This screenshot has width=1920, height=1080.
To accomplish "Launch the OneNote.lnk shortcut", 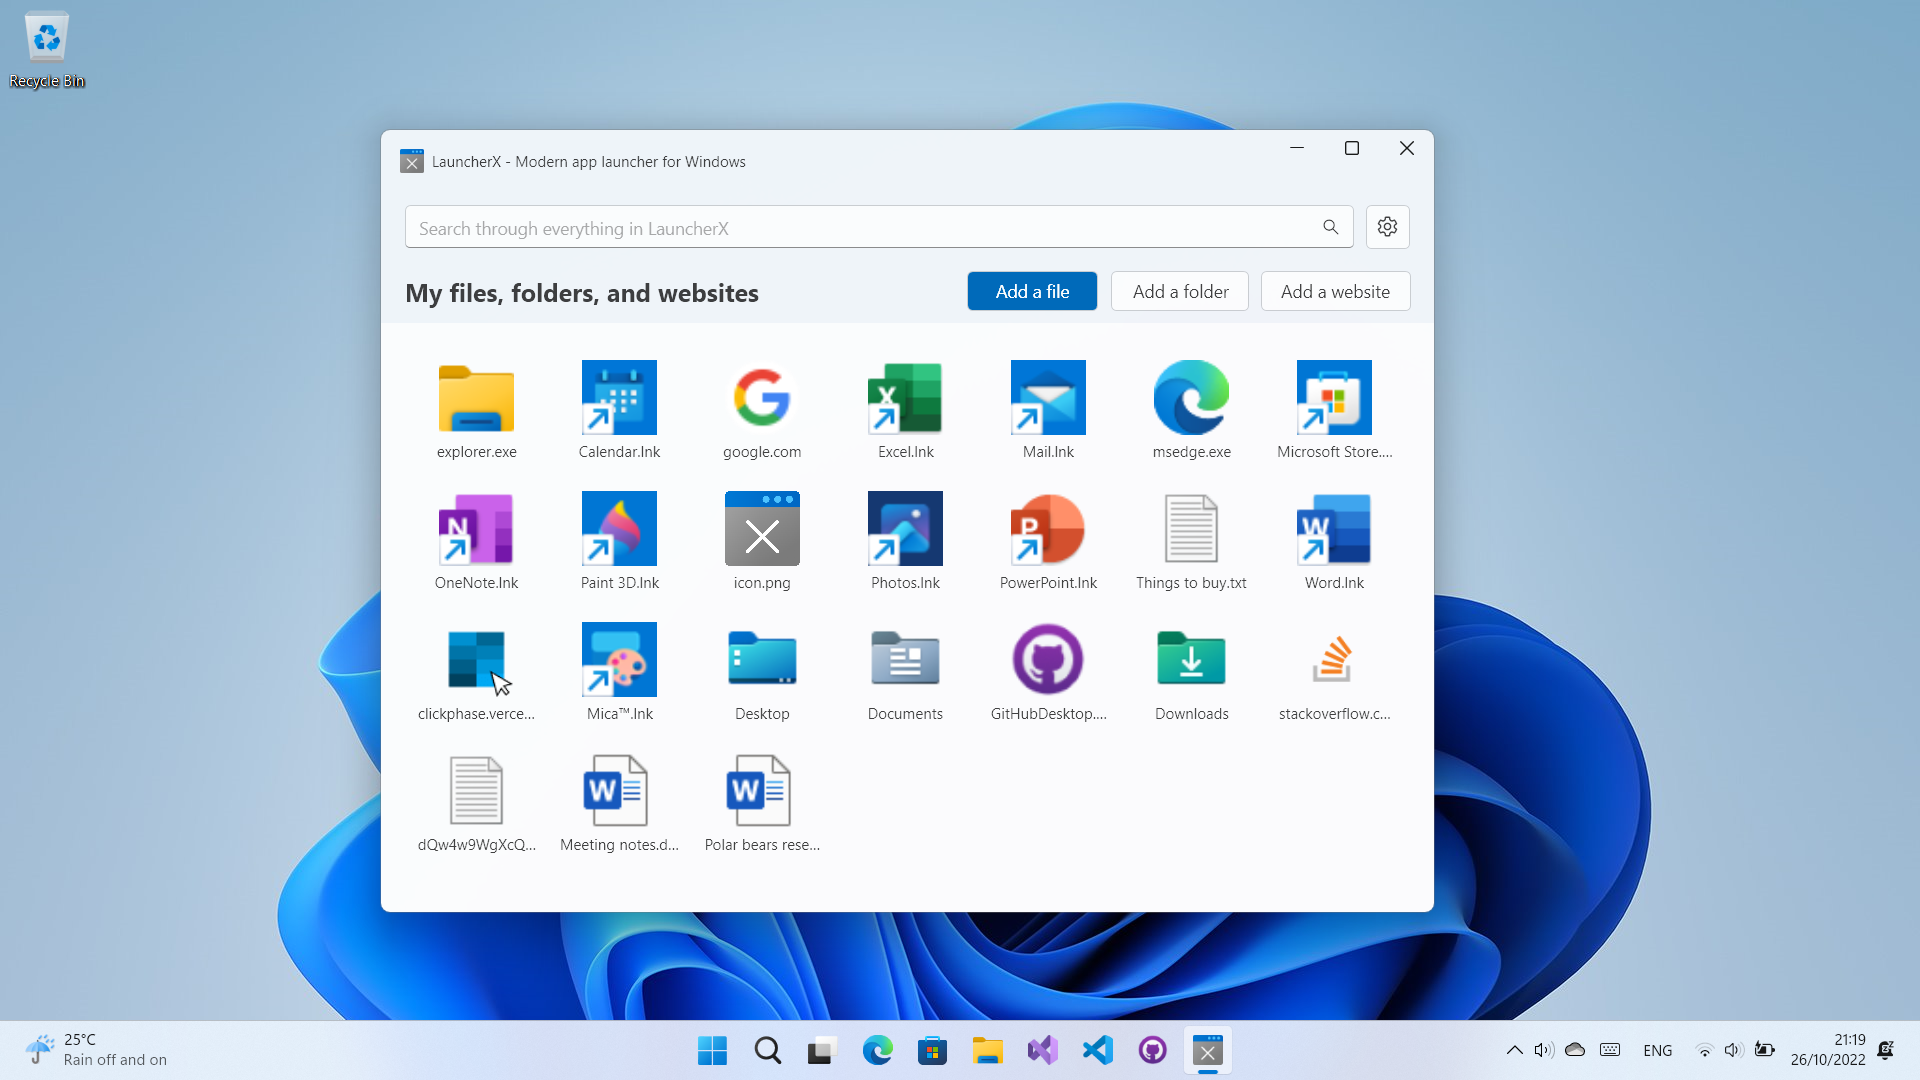I will pos(476,542).
